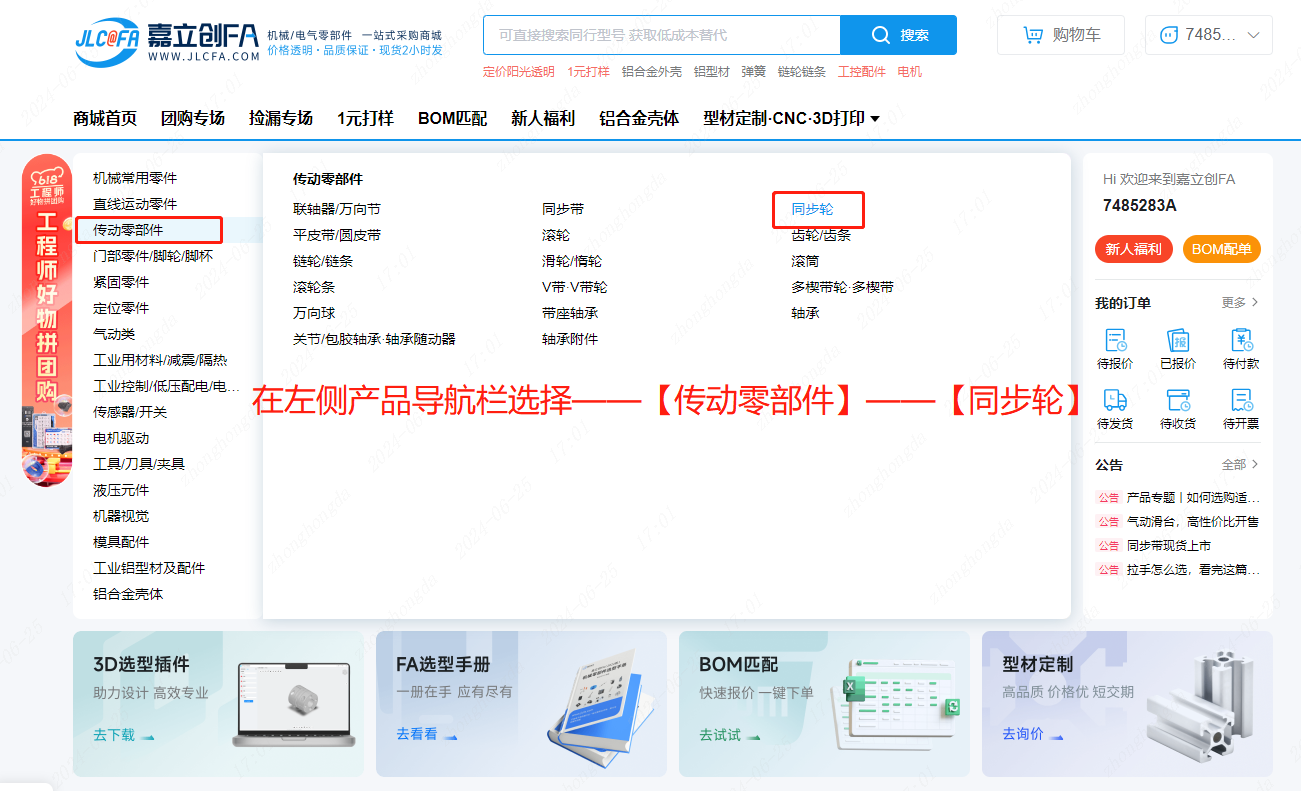Open 团购专场 nav item
This screenshot has height=791, width=1301.
click(193, 118)
